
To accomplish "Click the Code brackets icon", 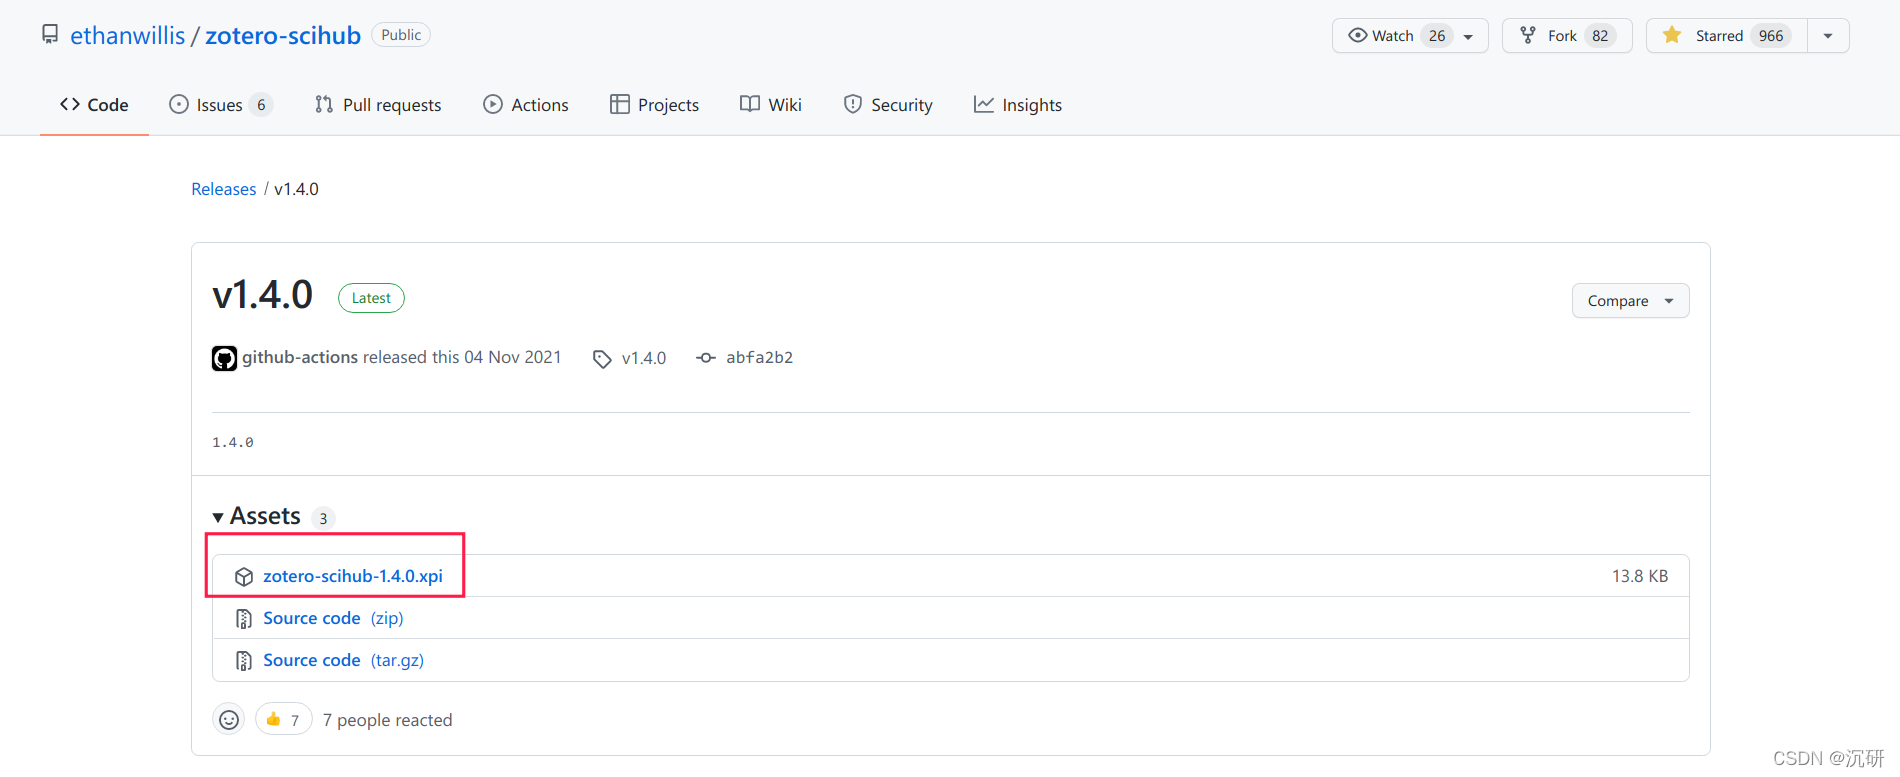I will coord(70,104).
